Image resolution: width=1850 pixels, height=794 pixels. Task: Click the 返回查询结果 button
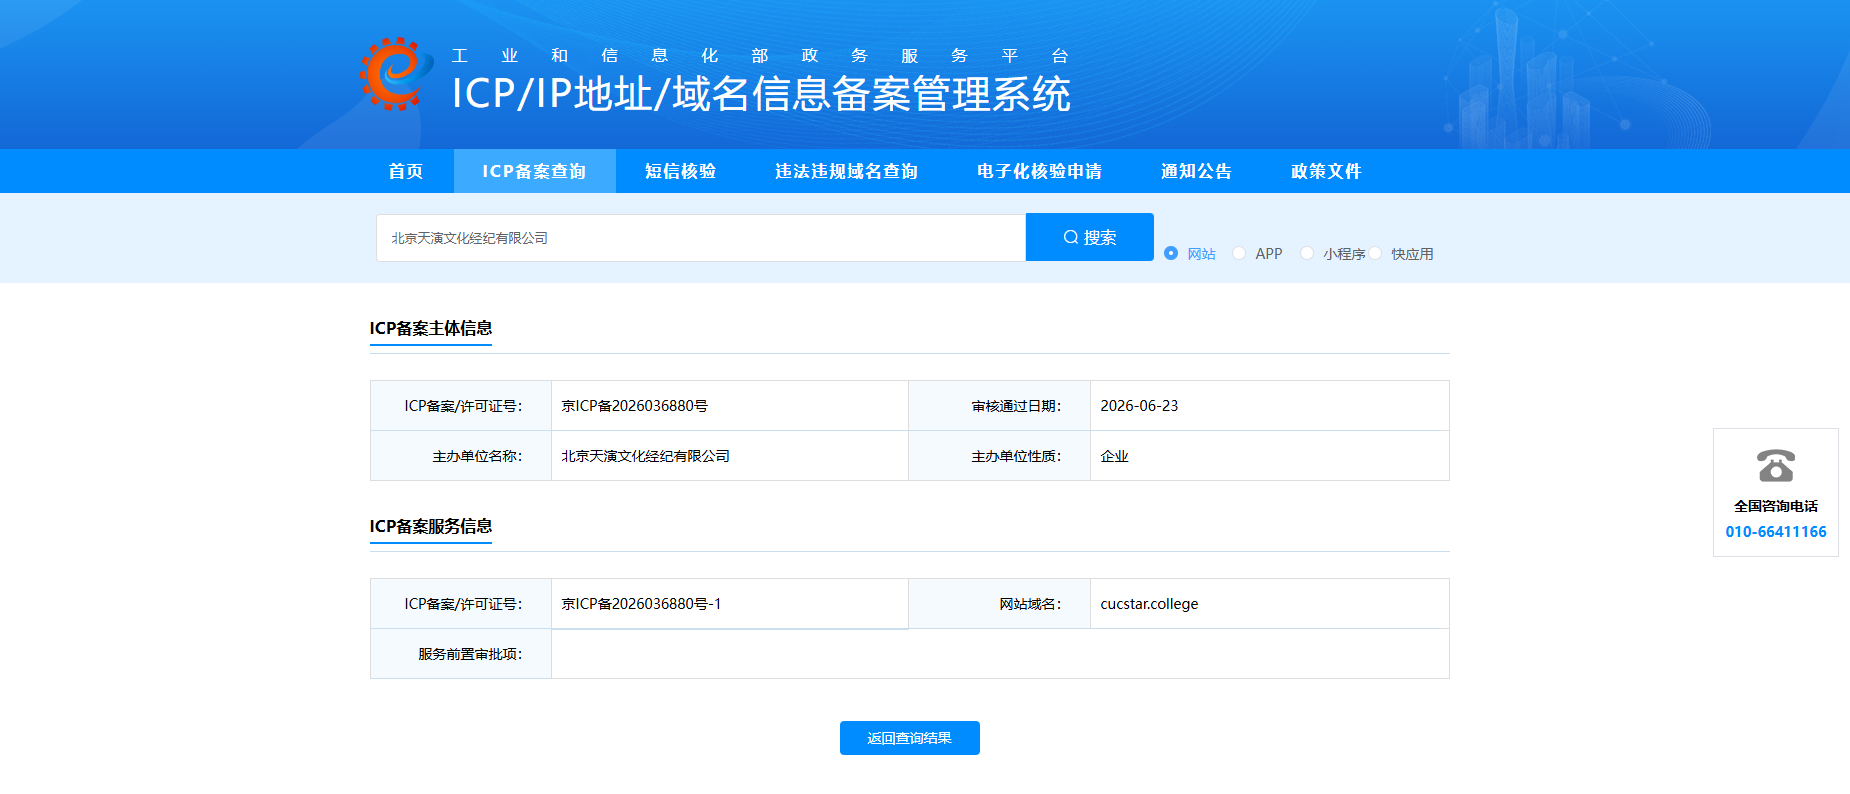point(910,738)
